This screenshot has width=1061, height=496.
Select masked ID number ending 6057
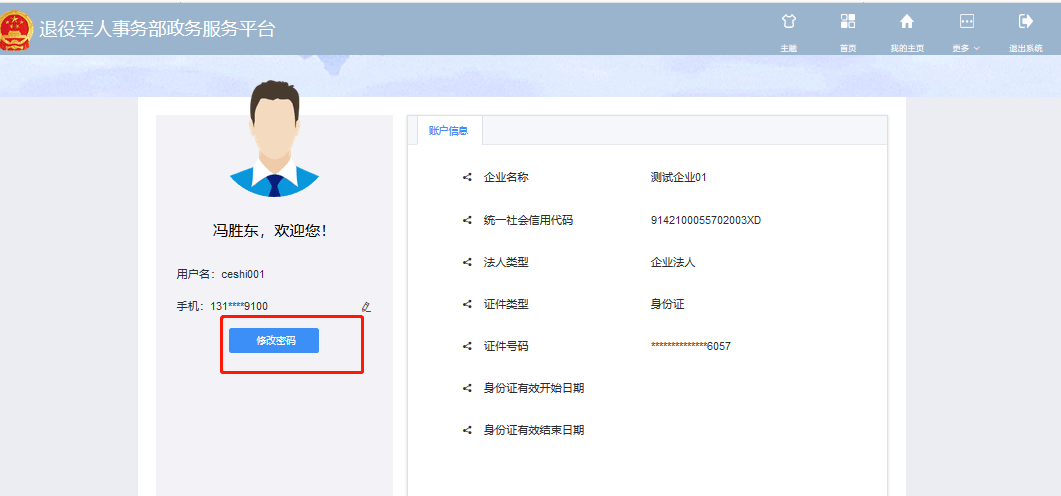690,346
